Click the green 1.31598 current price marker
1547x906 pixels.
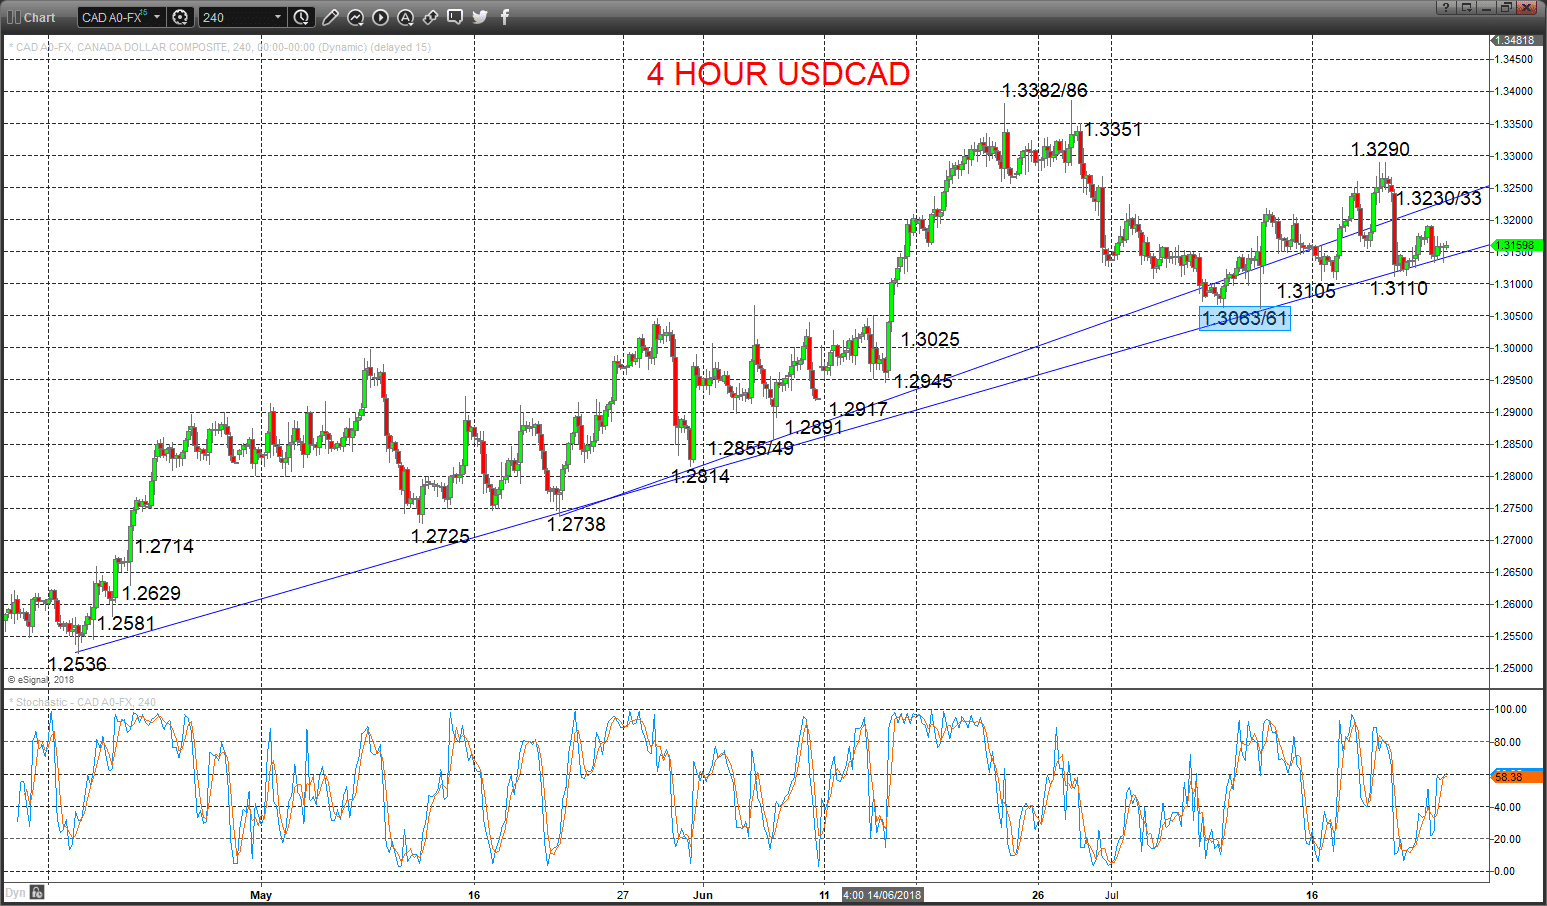[x=1517, y=245]
